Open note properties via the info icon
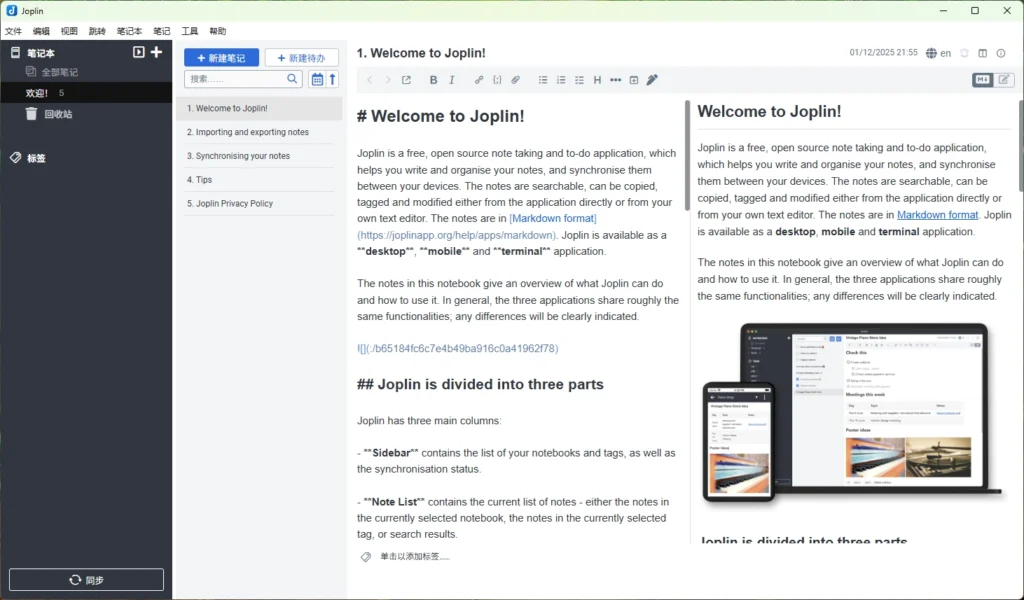1024x600 pixels. click(x=1000, y=53)
